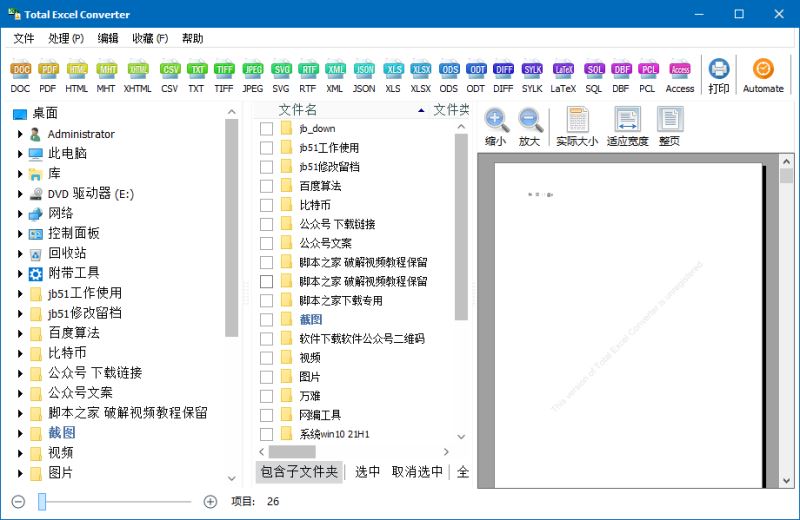Open the 帮助 menu
This screenshot has height=520, width=800.
click(x=192, y=39)
